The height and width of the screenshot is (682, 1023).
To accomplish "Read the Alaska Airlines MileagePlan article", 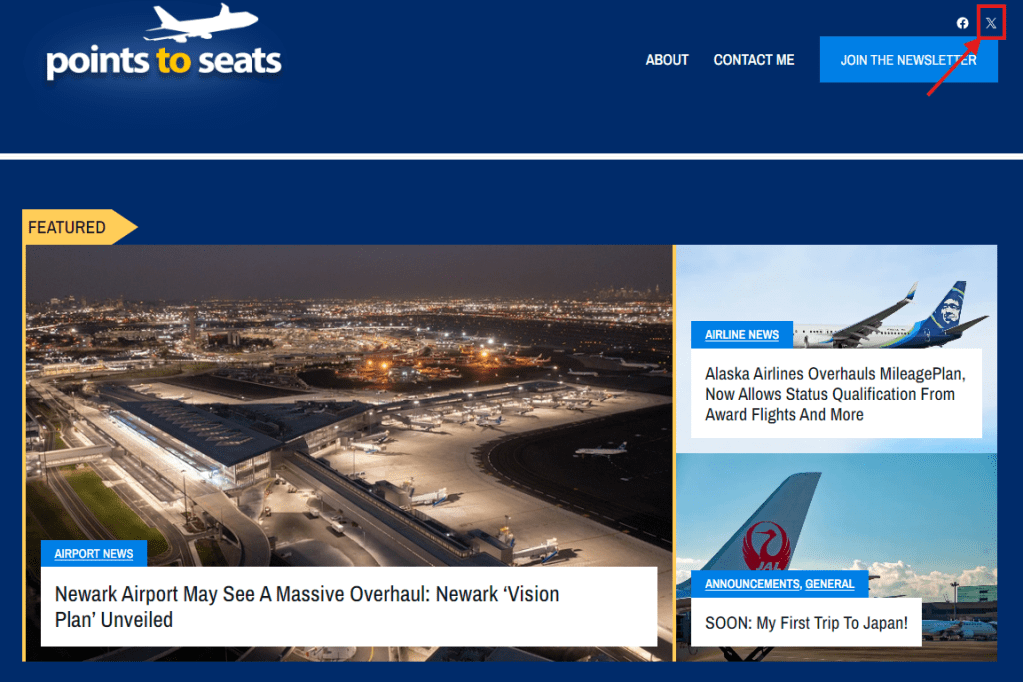I will coord(835,394).
